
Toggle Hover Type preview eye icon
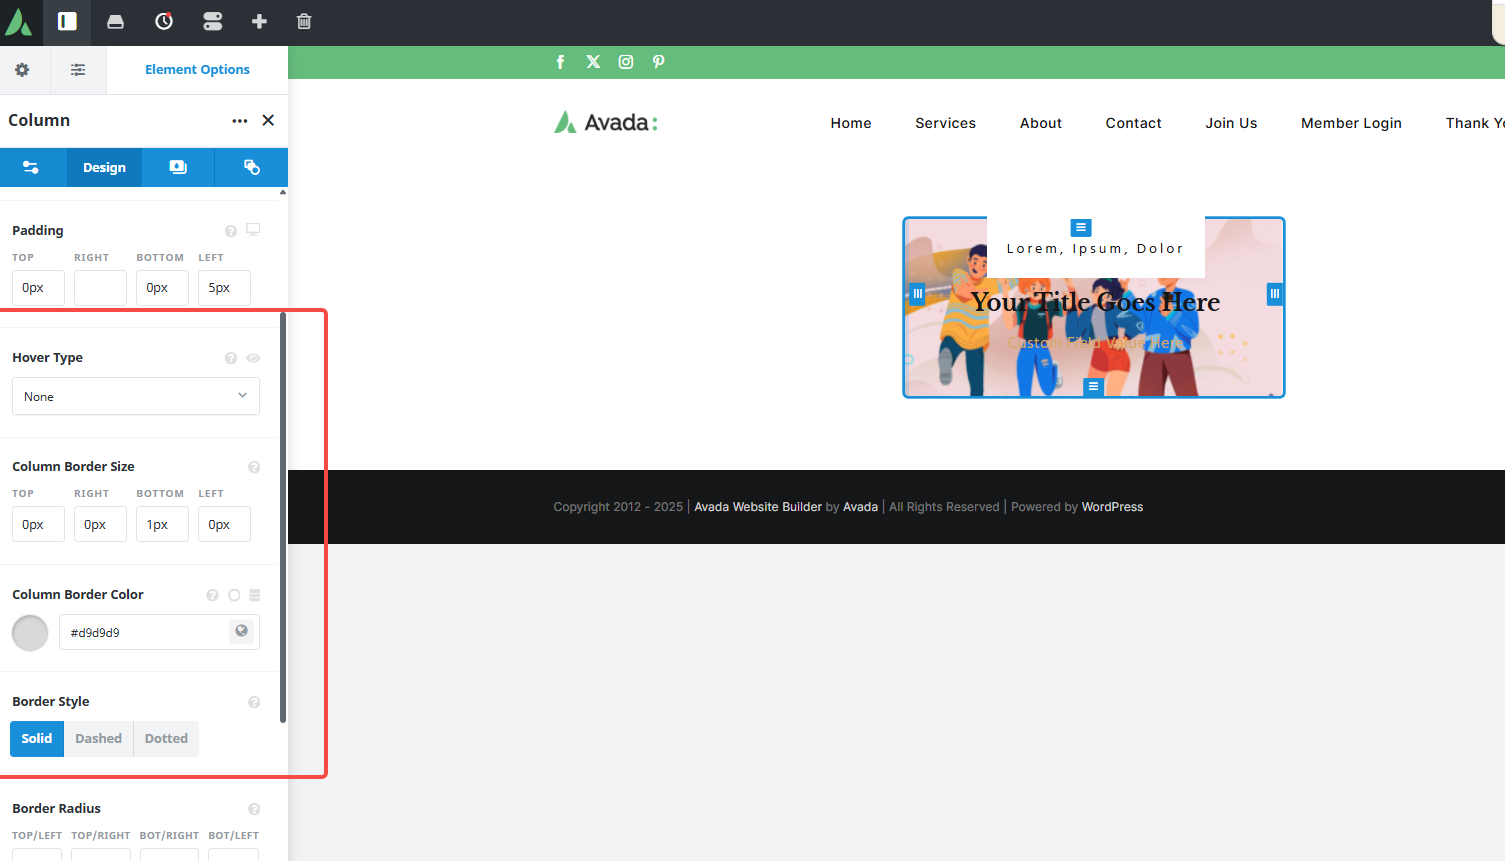[x=254, y=358]
